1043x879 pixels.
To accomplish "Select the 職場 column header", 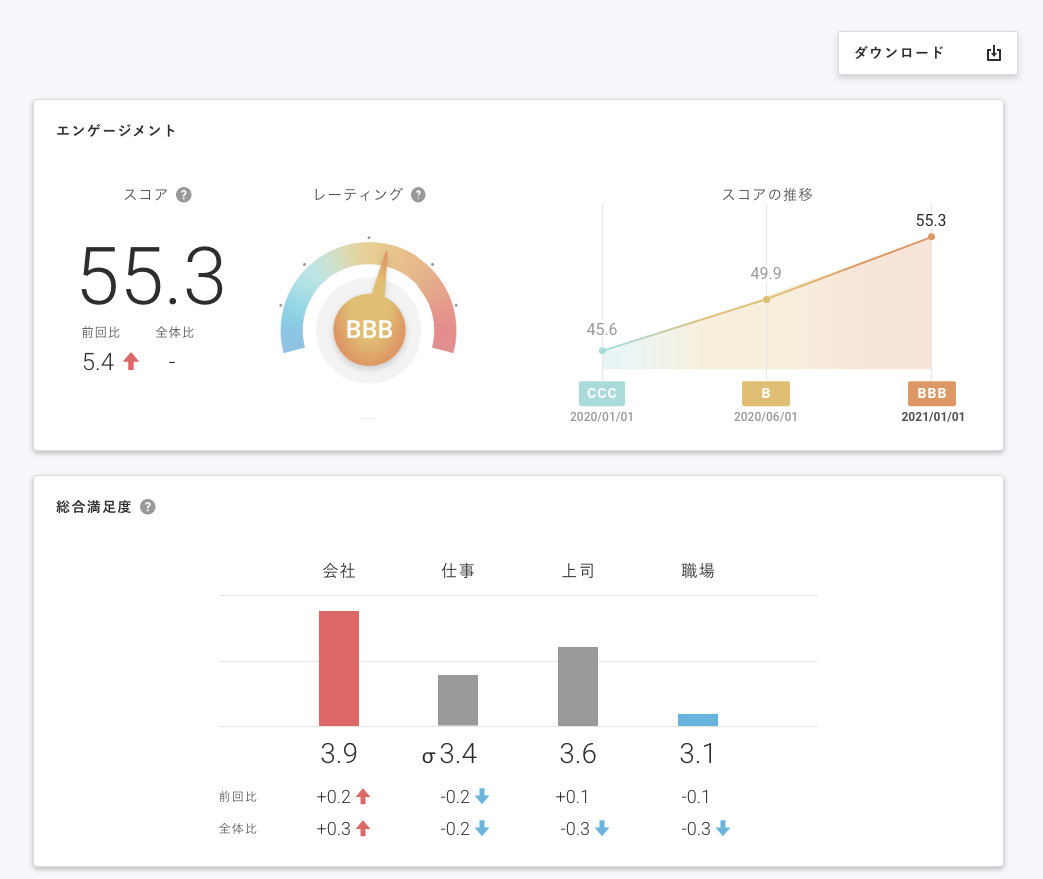I will point(698,571).
